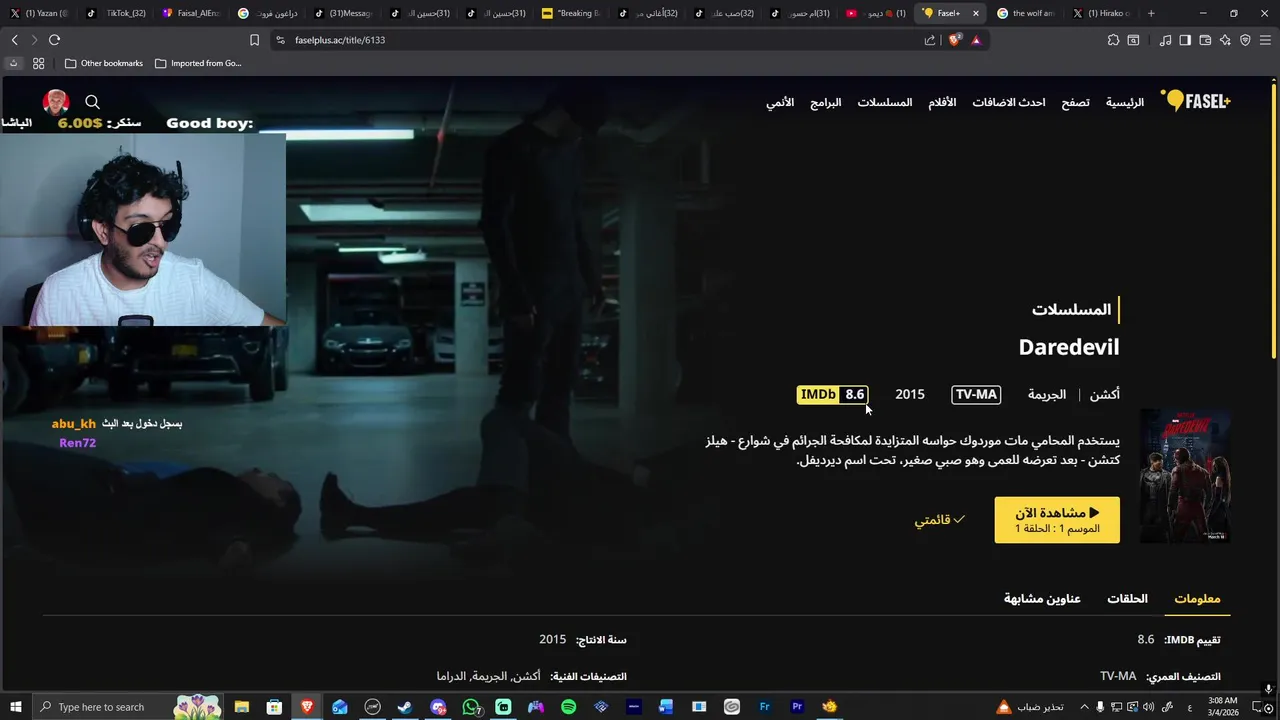Click the مشاهدة الآن watch button
1280x720 pixels.
click(x=1057, y=520)
